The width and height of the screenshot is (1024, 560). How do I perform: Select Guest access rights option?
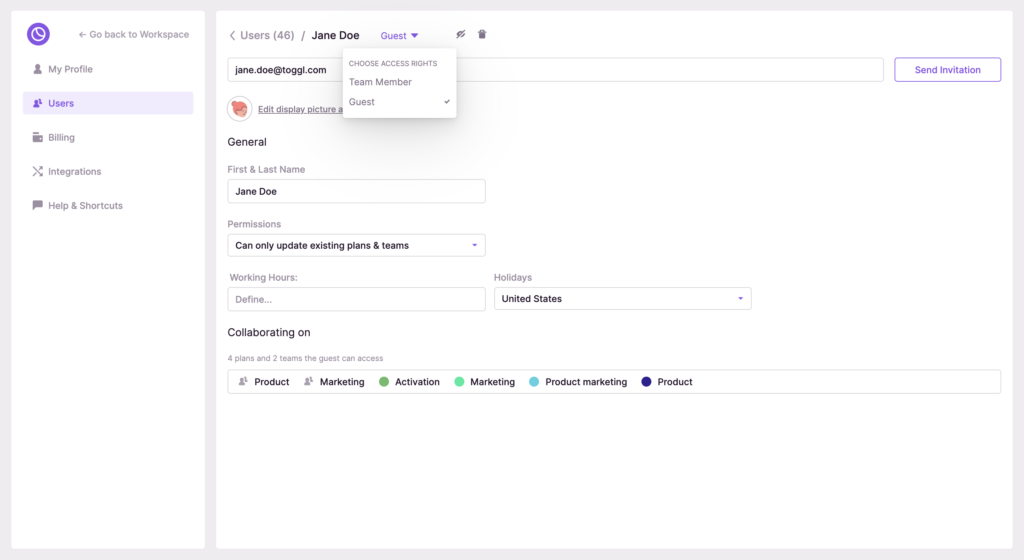(362, 102)
